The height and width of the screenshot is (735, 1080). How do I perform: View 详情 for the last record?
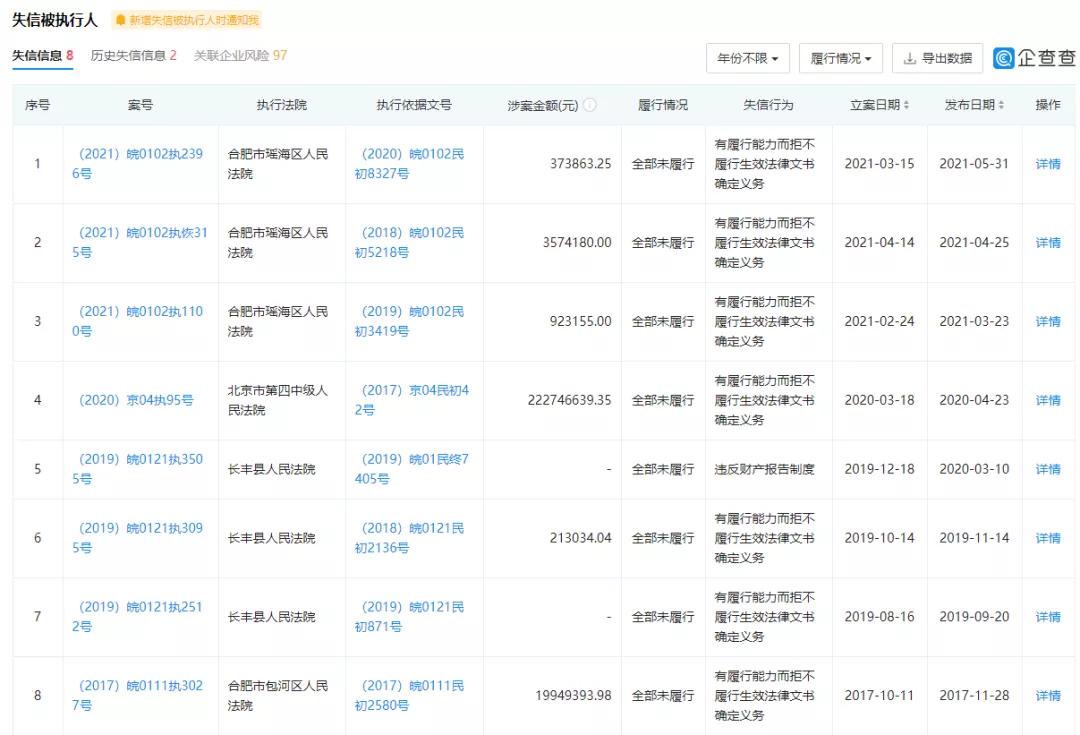(x=1047, y=696)
